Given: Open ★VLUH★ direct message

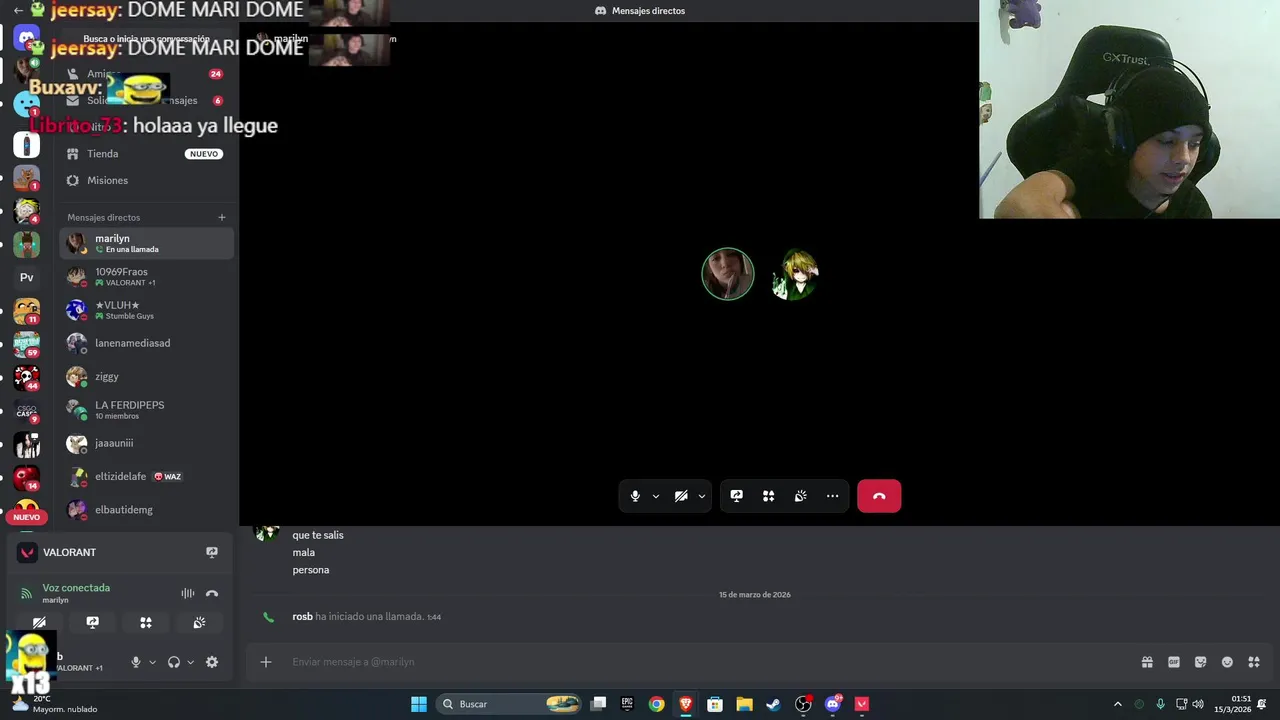Looking at the screenshot, I should pos(146,310).
